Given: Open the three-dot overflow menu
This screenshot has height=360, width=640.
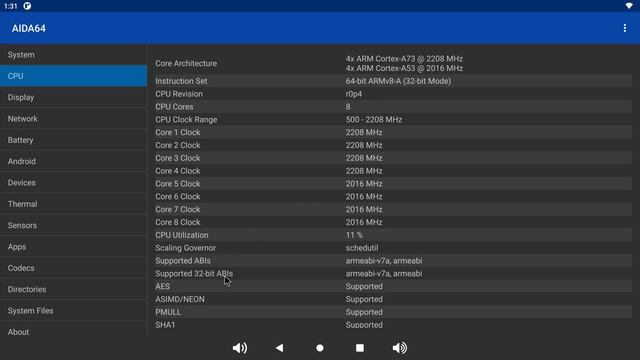Looking at the screenshot, I should [624, 28].
